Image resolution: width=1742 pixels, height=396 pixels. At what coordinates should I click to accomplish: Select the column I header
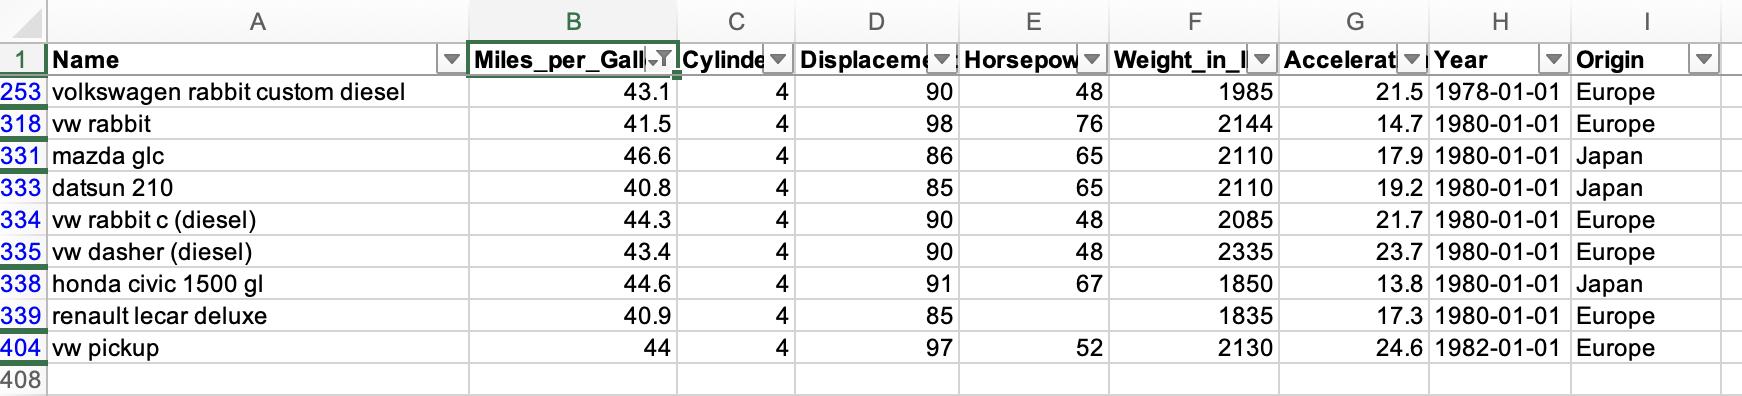coord(1646,22)
